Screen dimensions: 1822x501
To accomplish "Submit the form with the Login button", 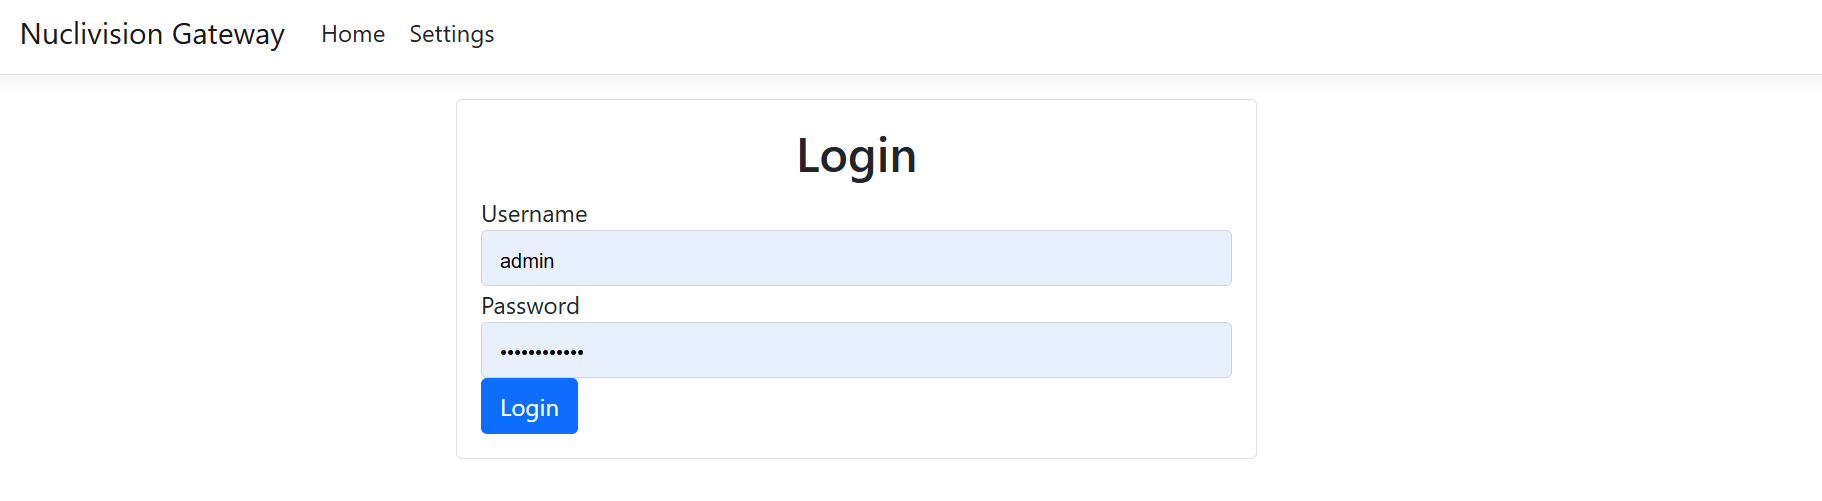I will pyautogui.click(x=529, y=406).
